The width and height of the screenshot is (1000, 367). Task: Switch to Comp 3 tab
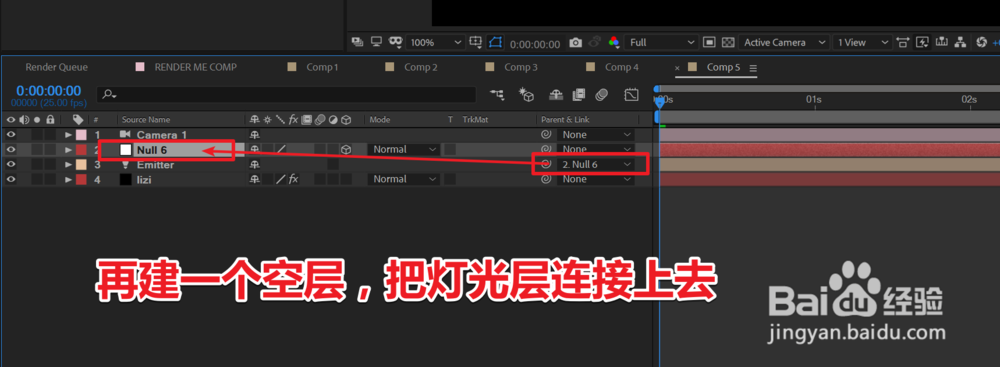(521, 67)
